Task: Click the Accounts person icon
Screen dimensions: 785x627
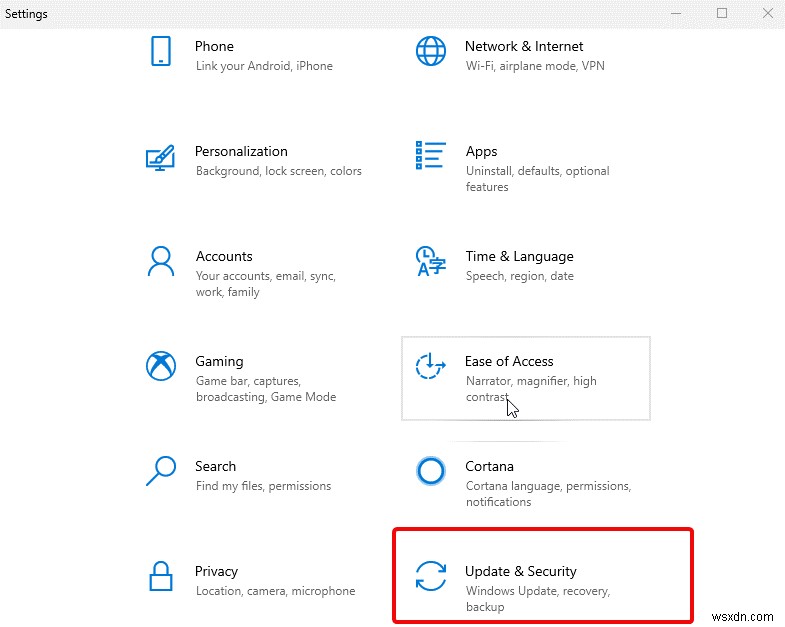Action: [x=161, y=261]
